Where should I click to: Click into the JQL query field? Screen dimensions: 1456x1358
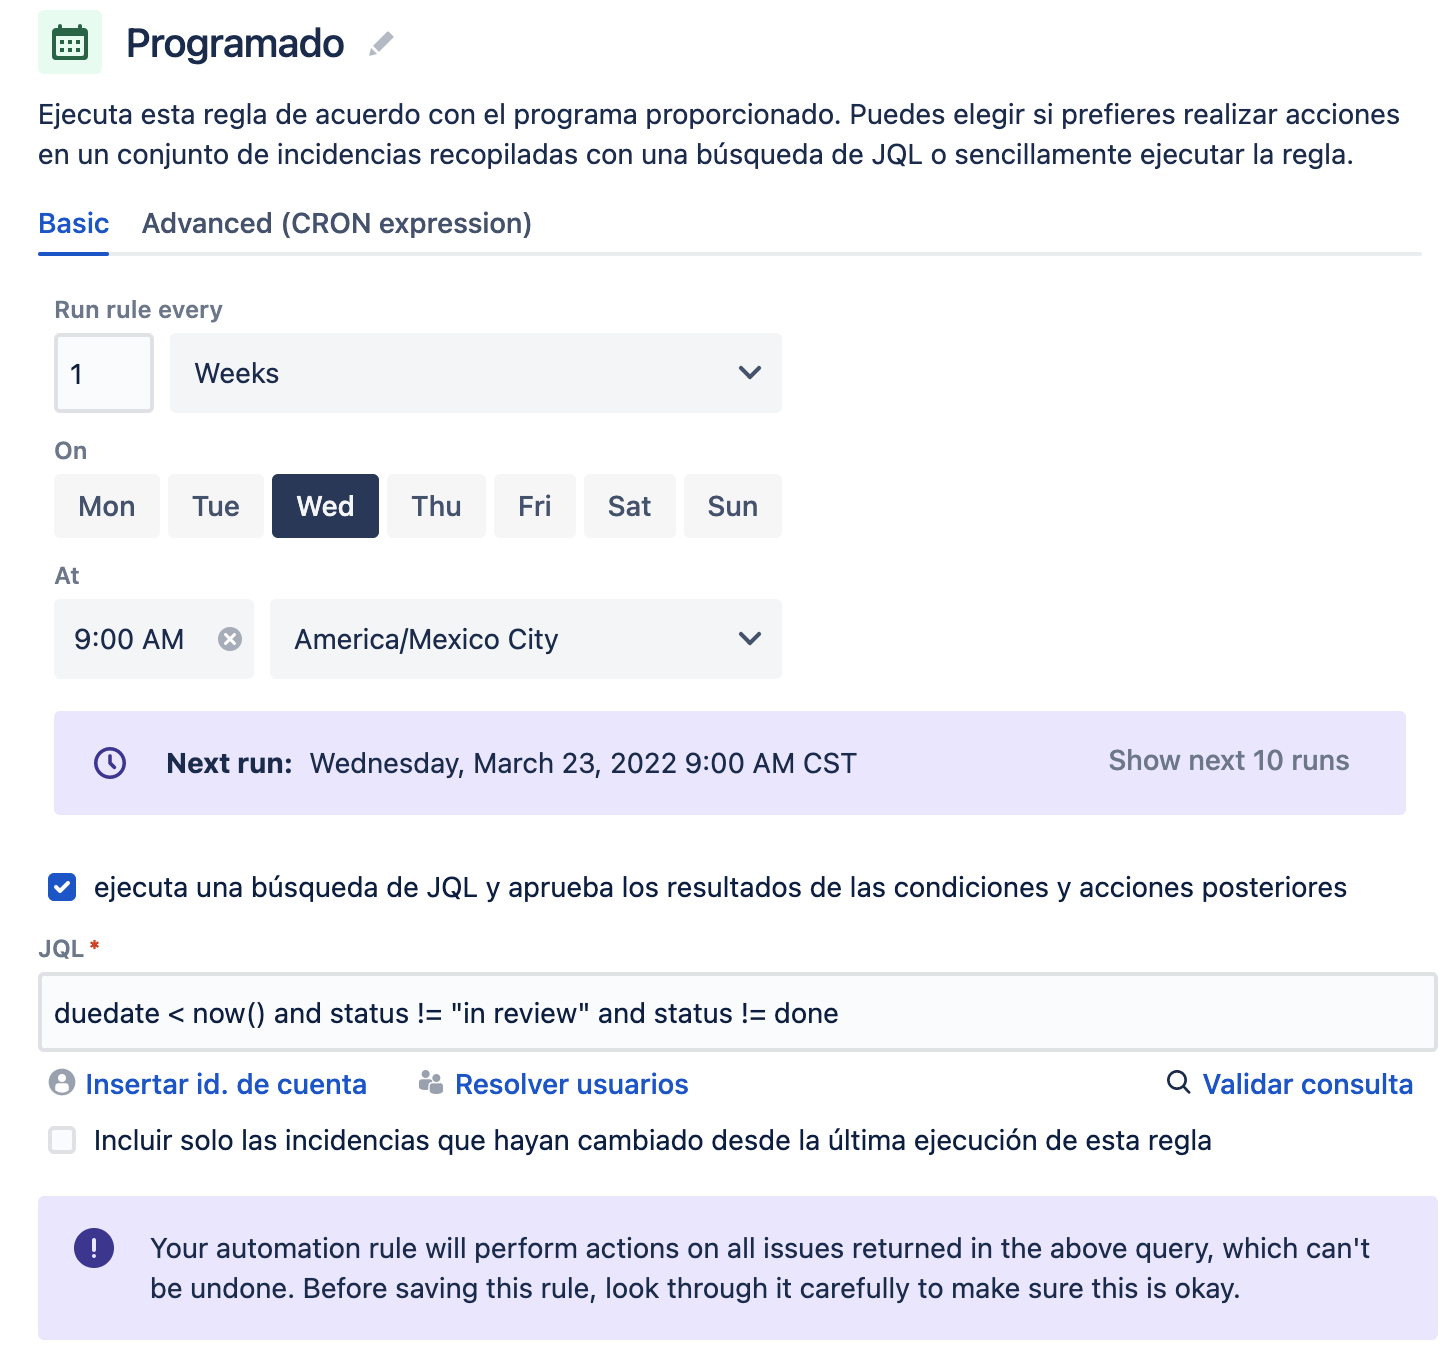(738, 1012)
